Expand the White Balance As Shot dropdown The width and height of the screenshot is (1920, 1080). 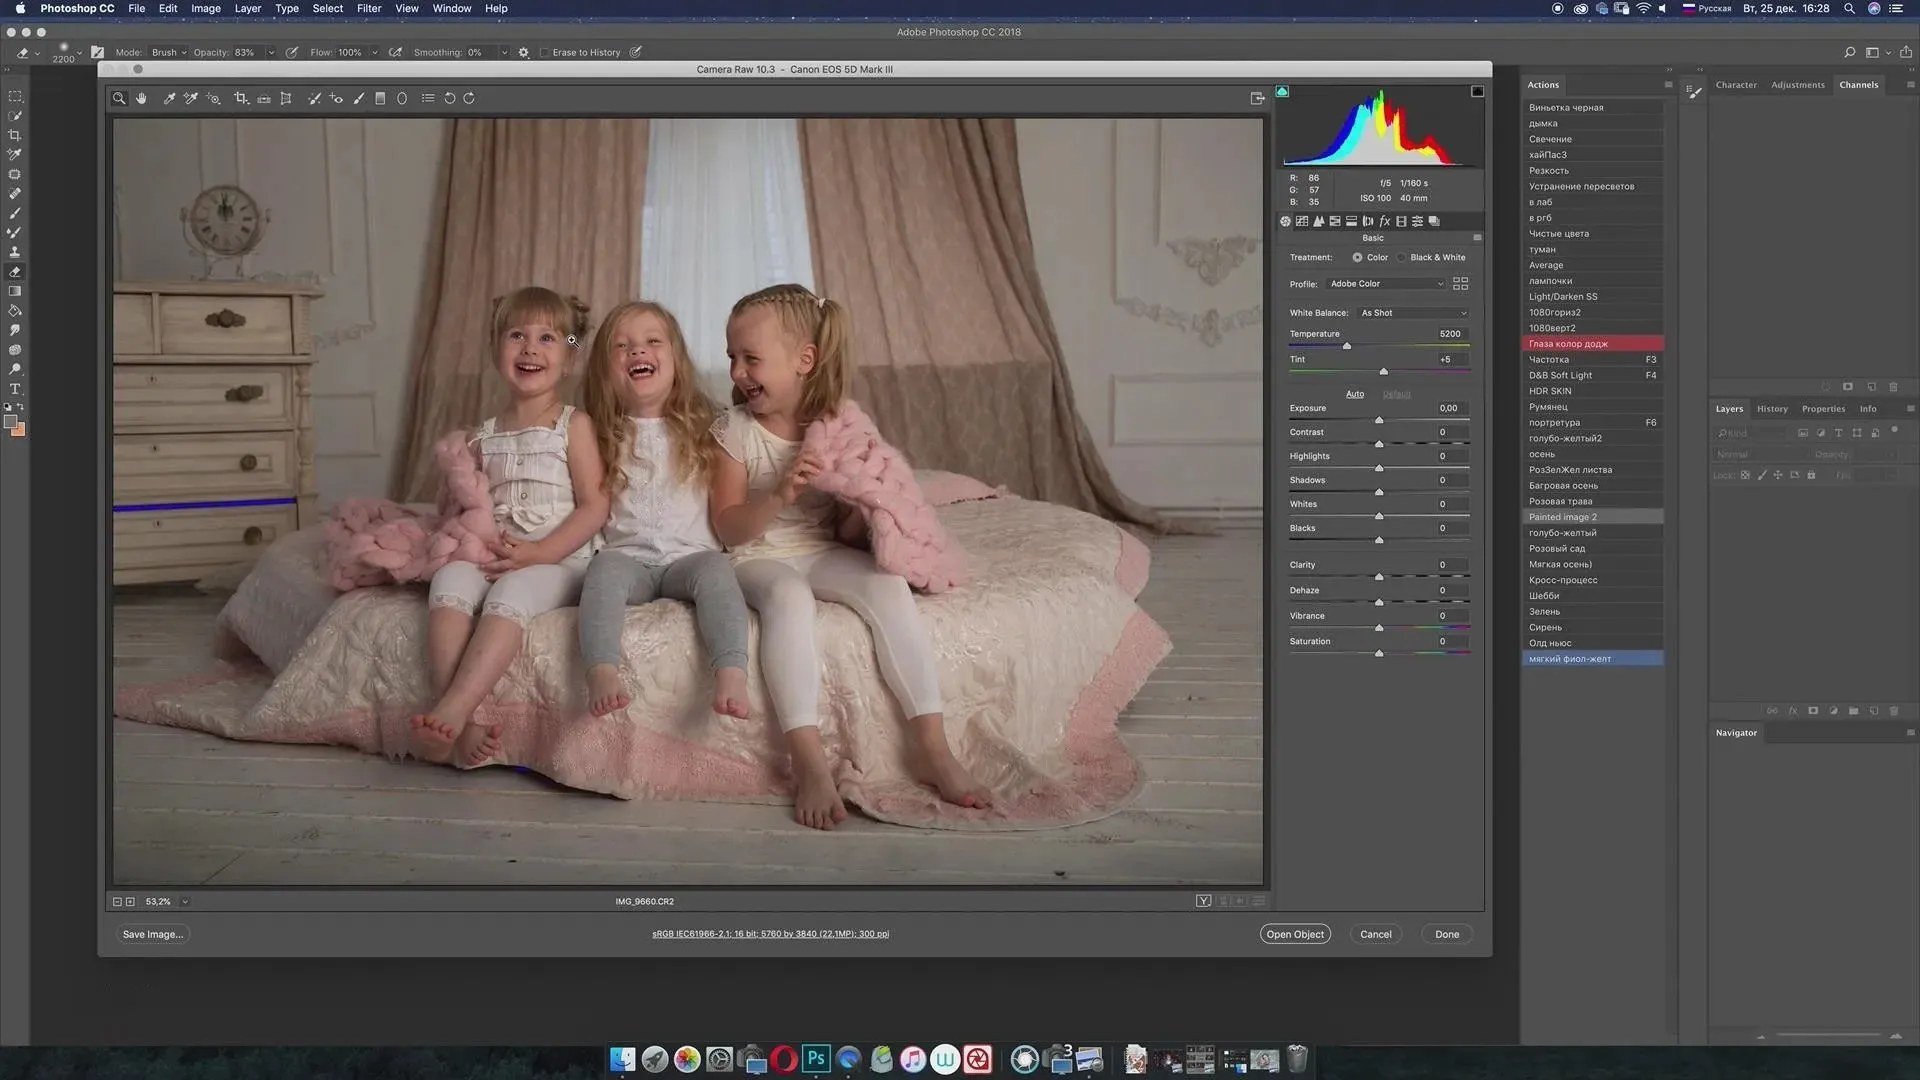pos(1413,313)
